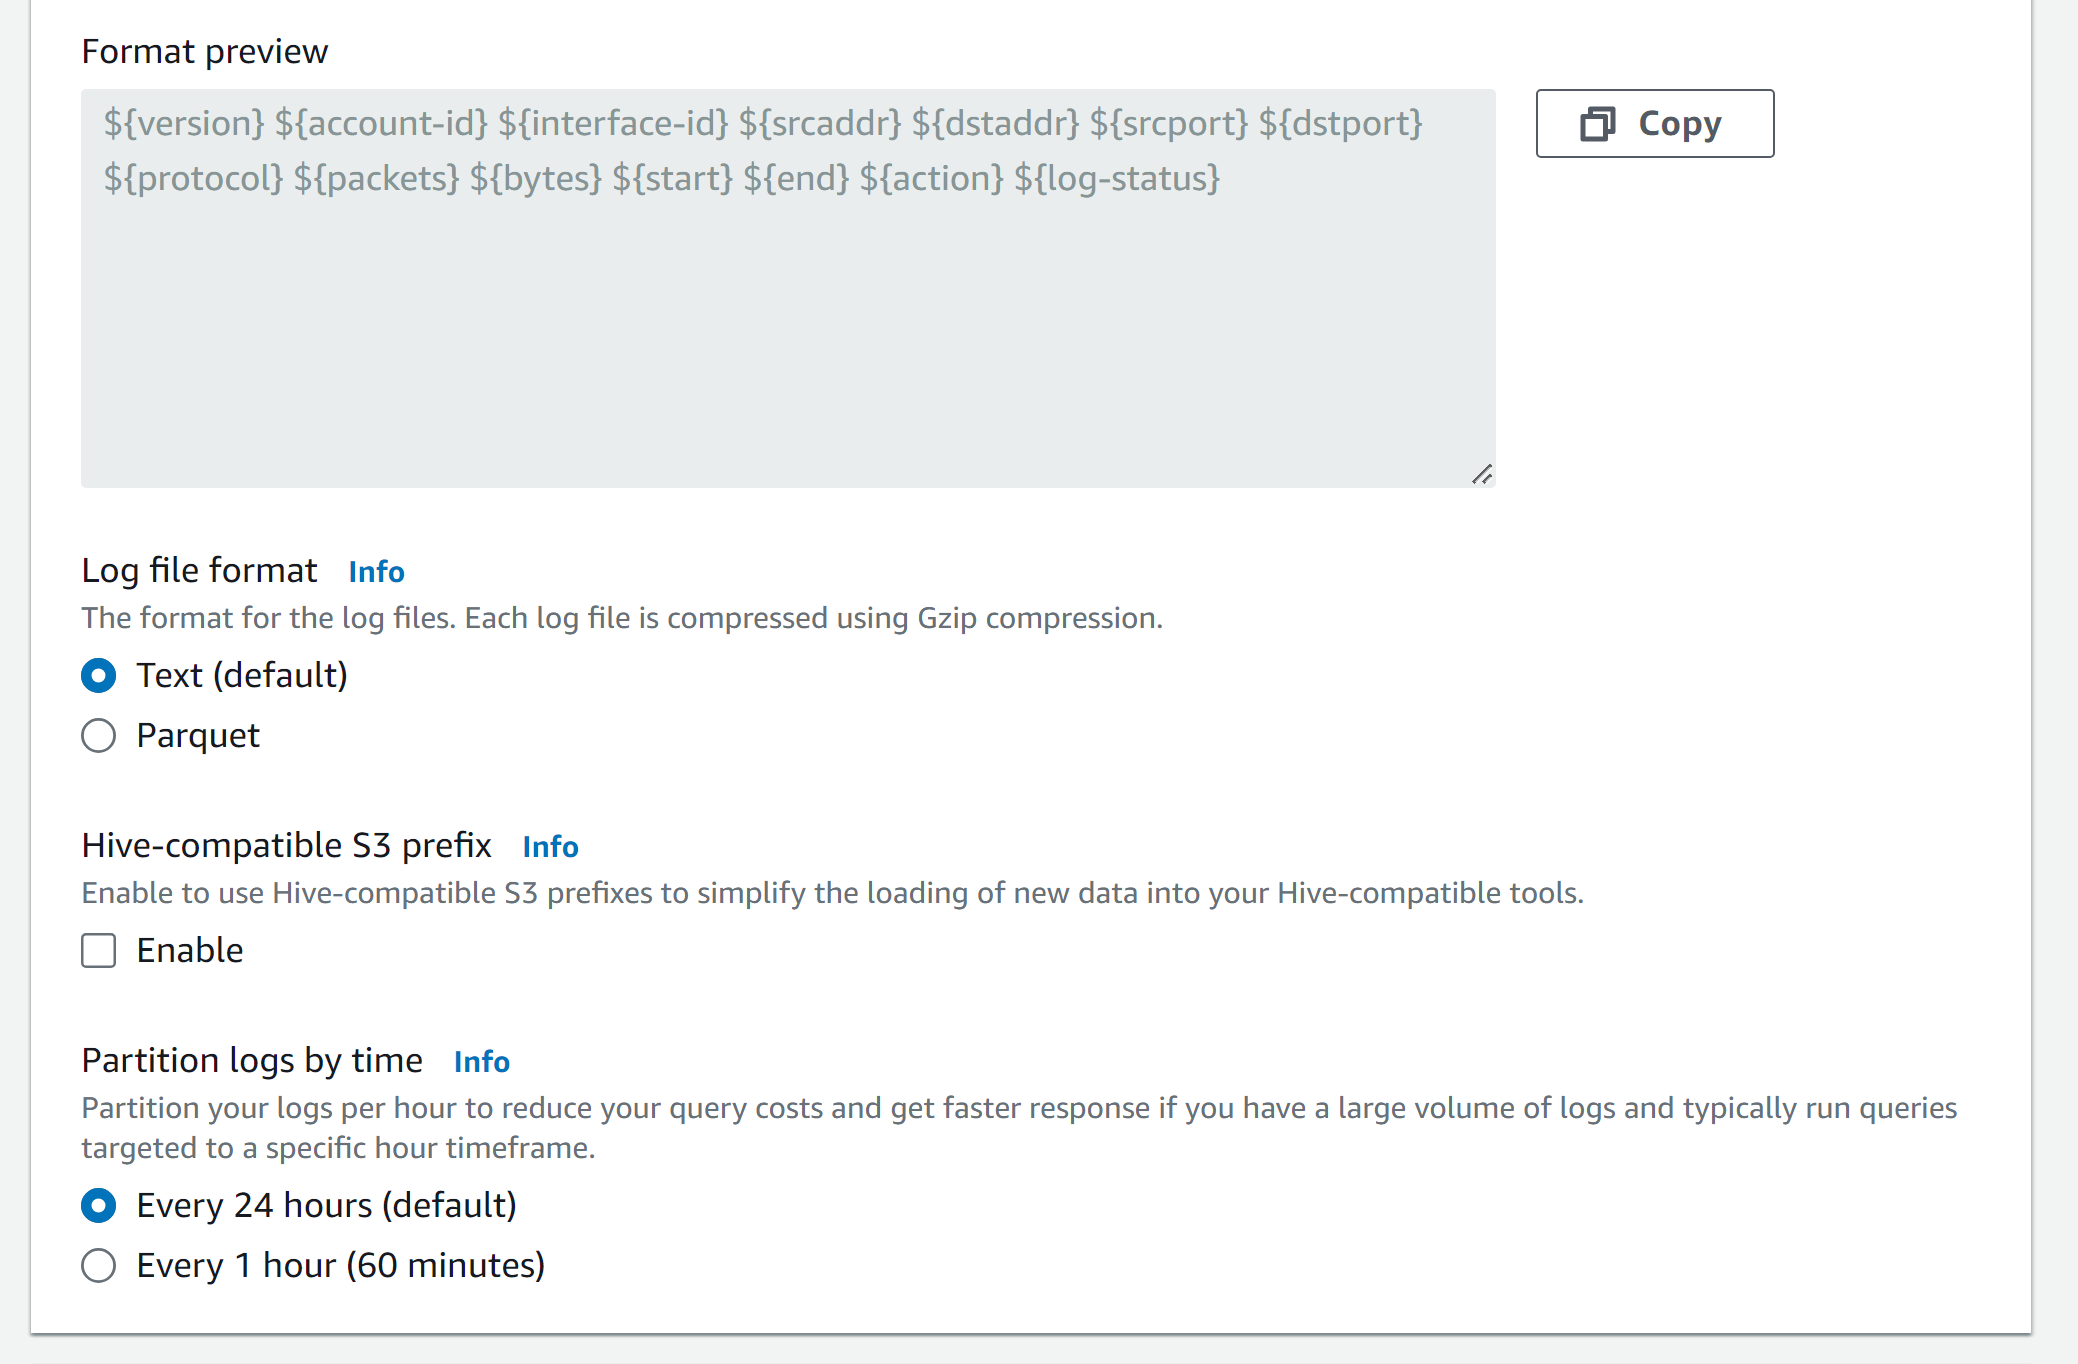
Task: Choose Every 1 hour (60 minutes) partitioning
Action: (x=99, y=1266)
